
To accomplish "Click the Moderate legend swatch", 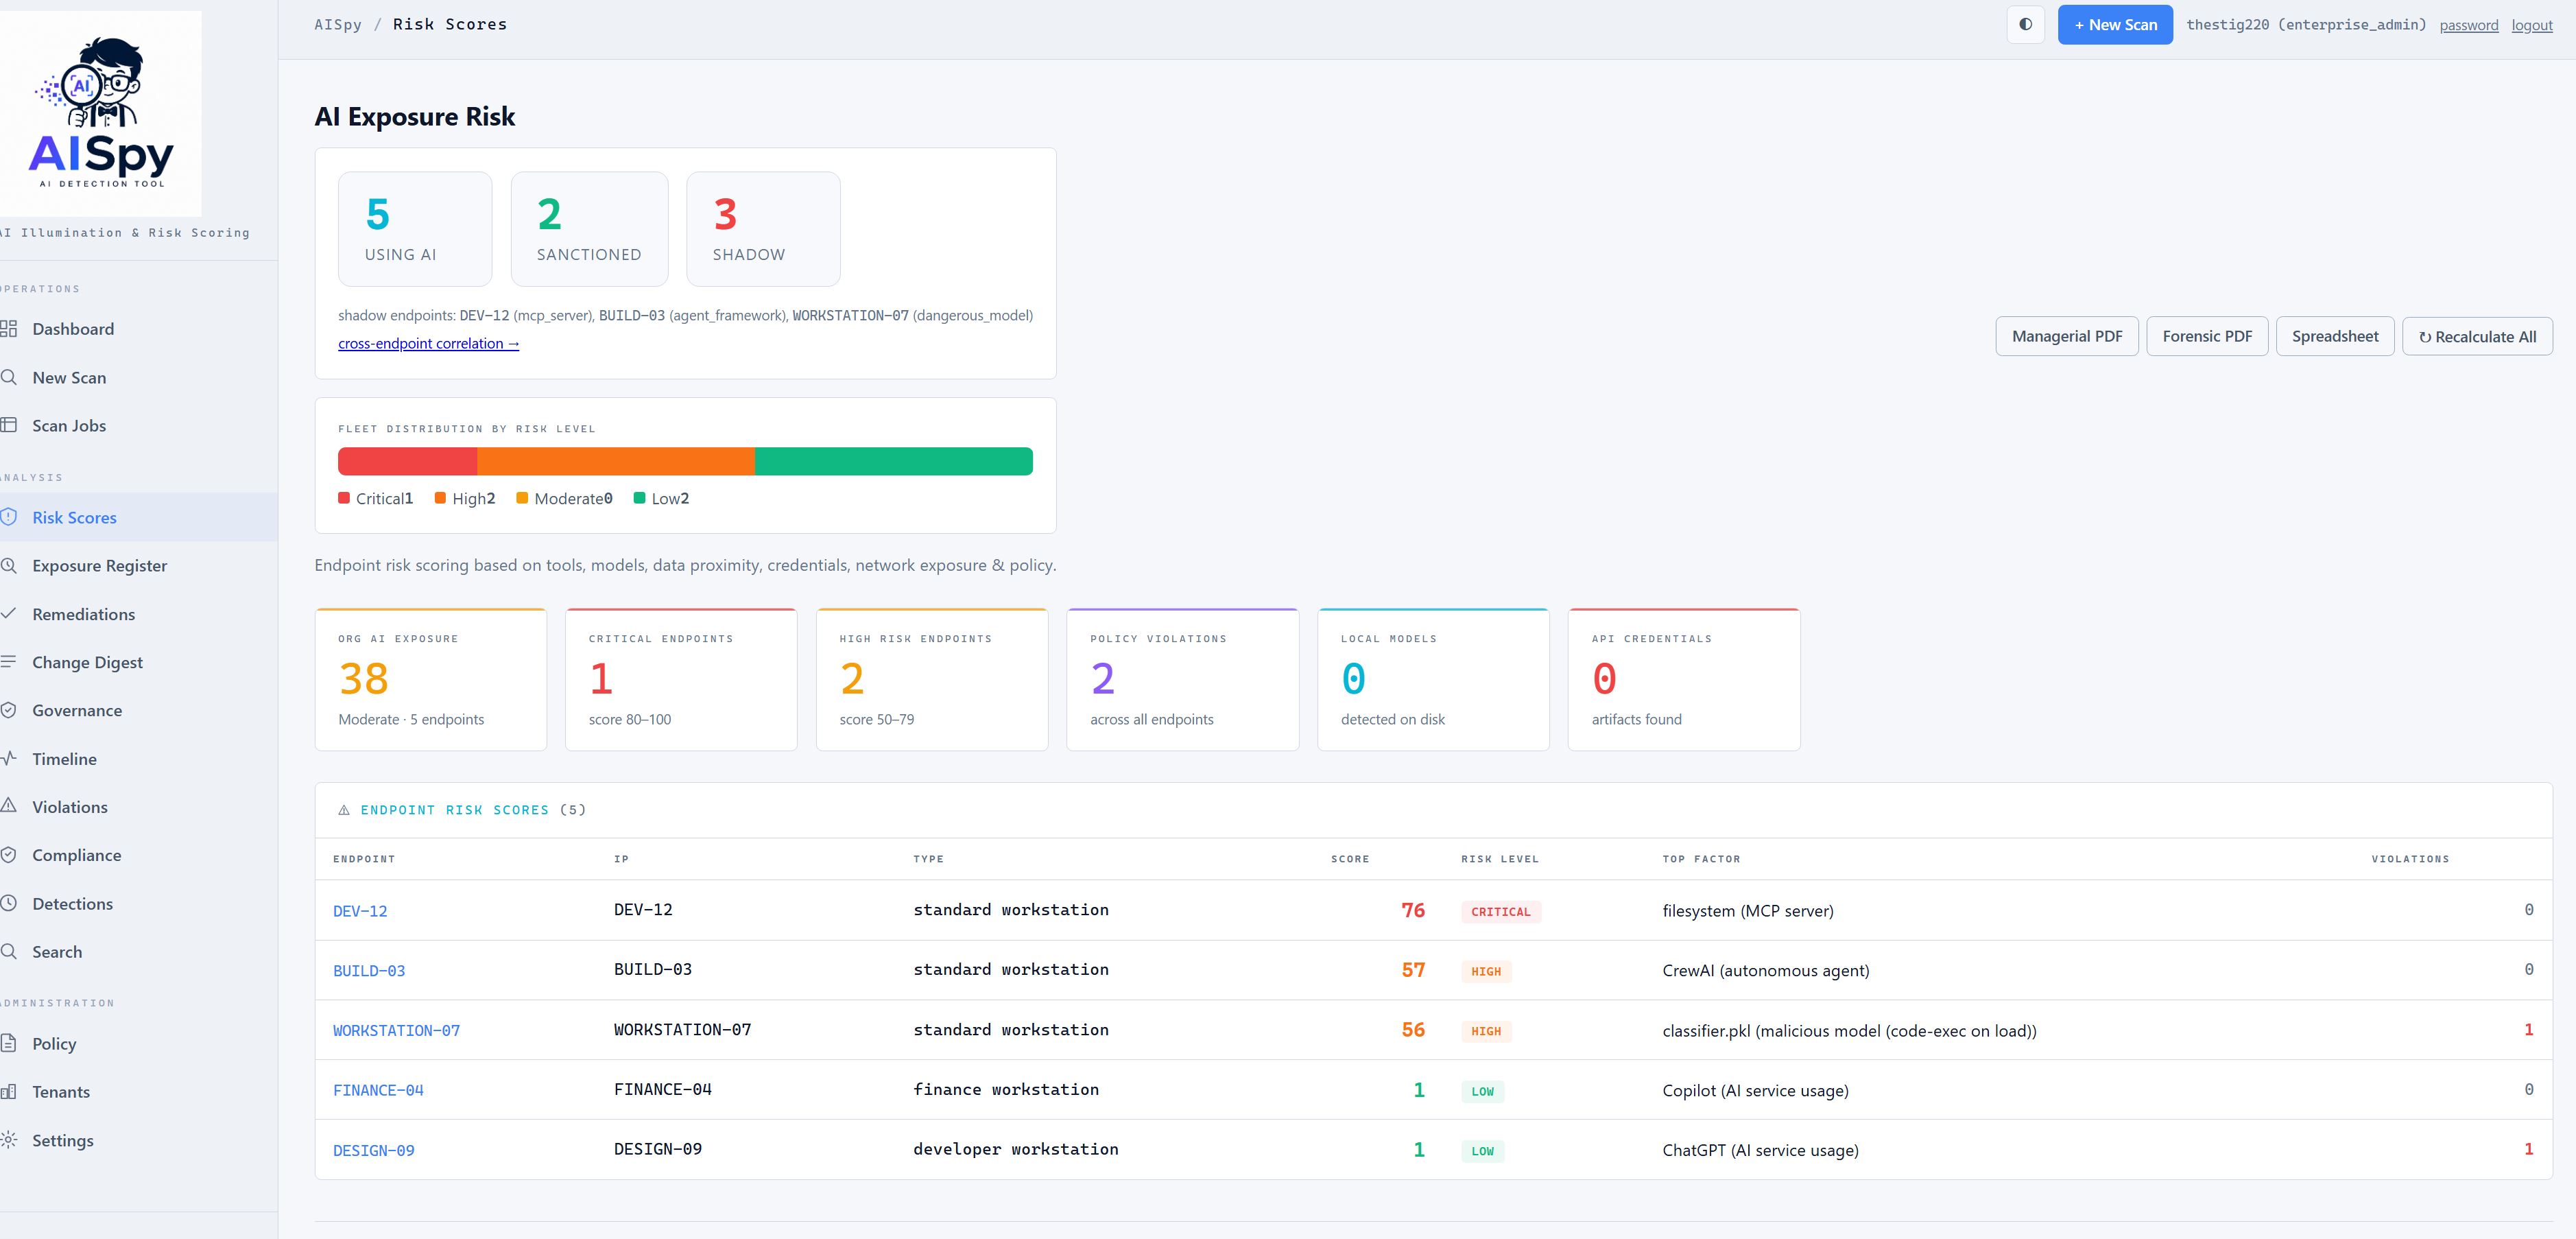I will 522,498.
